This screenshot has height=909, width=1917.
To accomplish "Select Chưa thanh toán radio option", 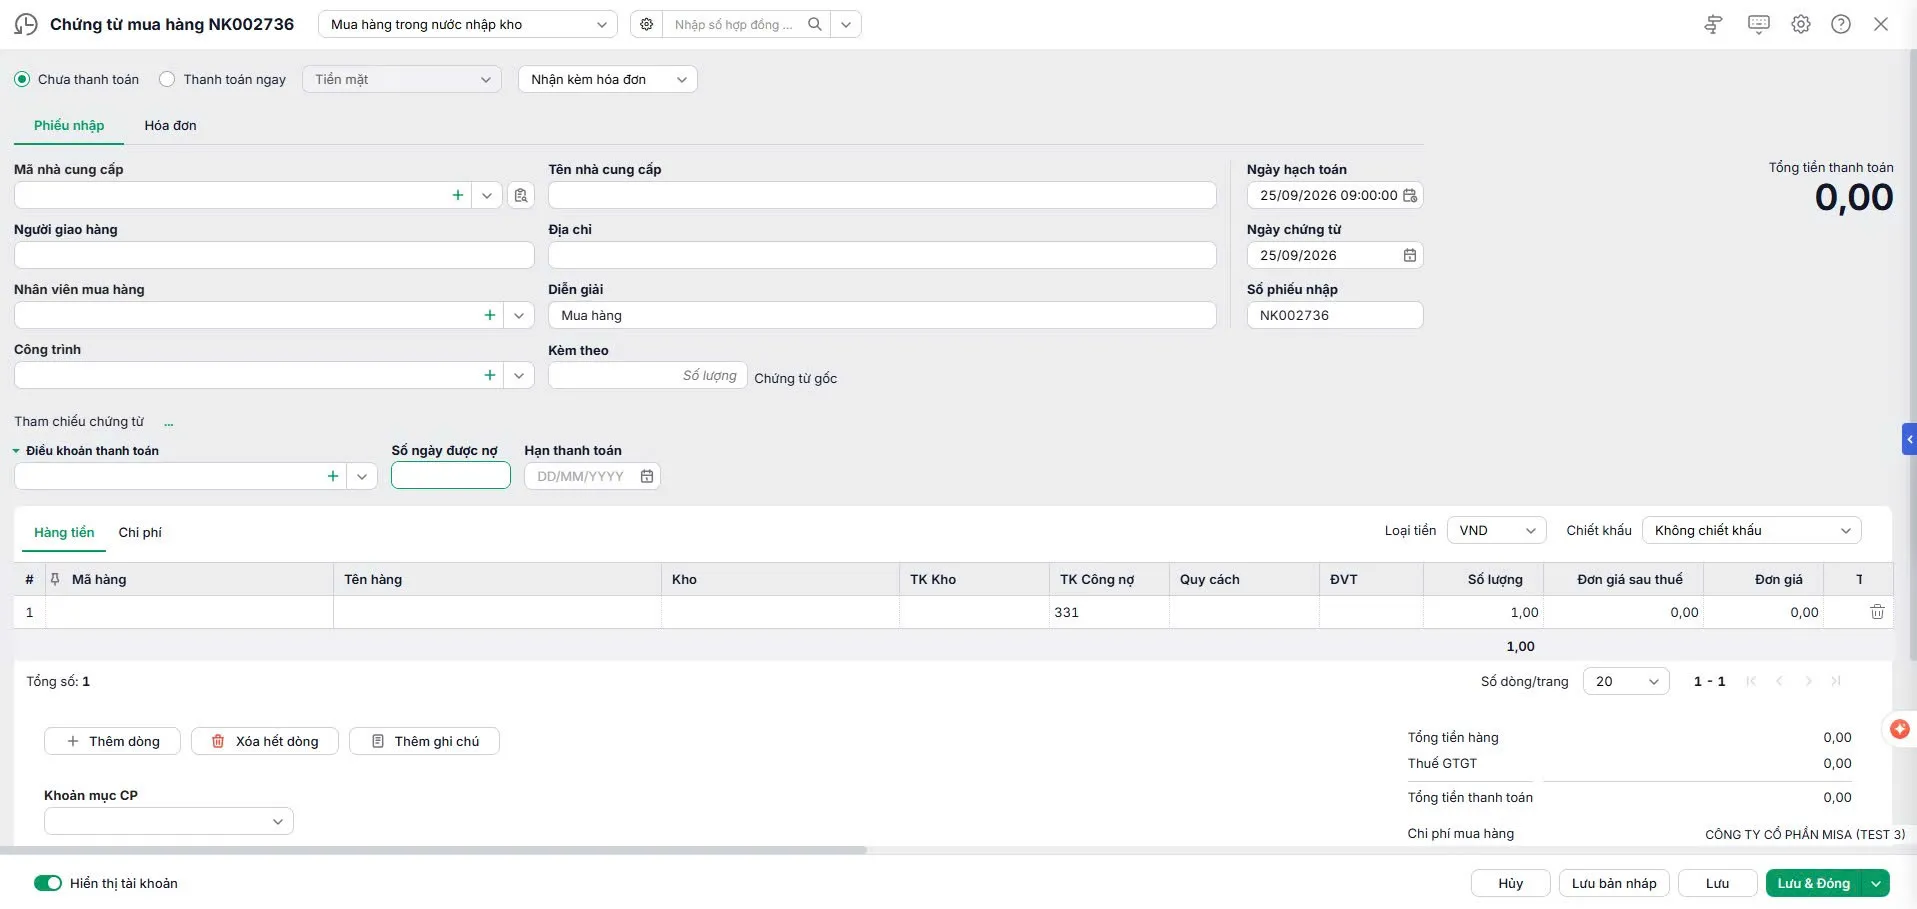I will (22, 79).
